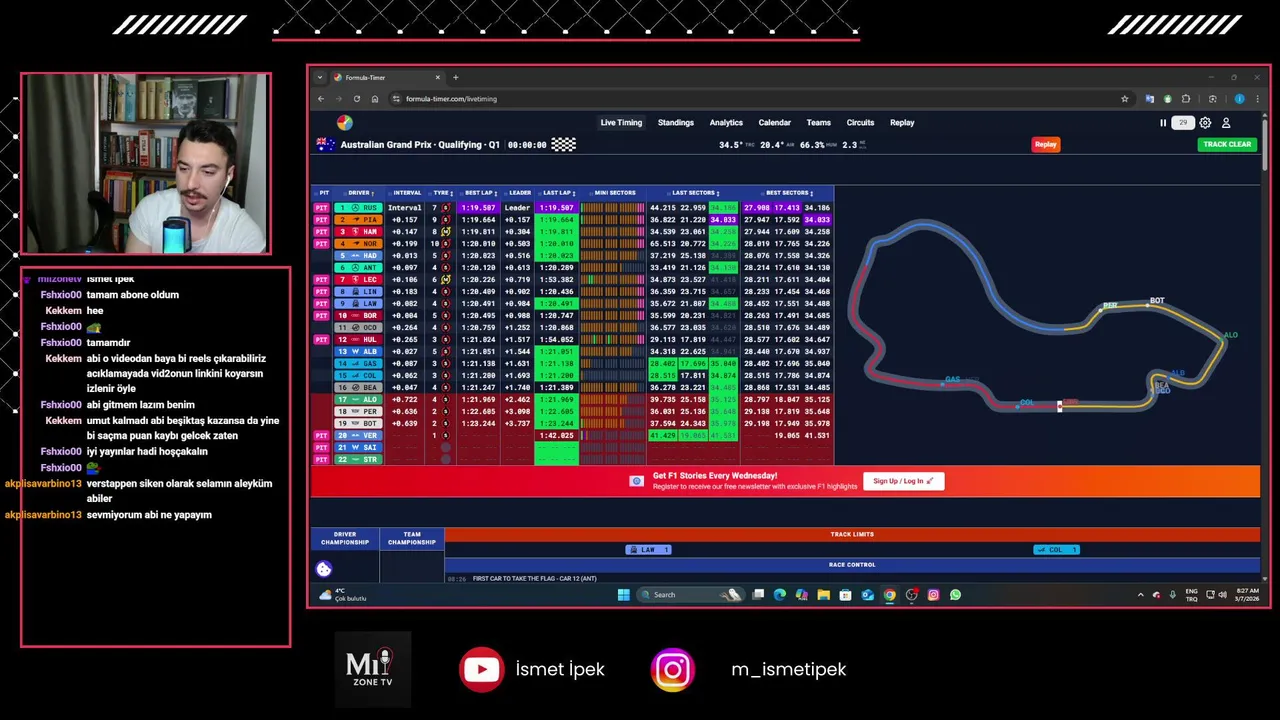Switch to the Live Timing tab

click(621, 123)
